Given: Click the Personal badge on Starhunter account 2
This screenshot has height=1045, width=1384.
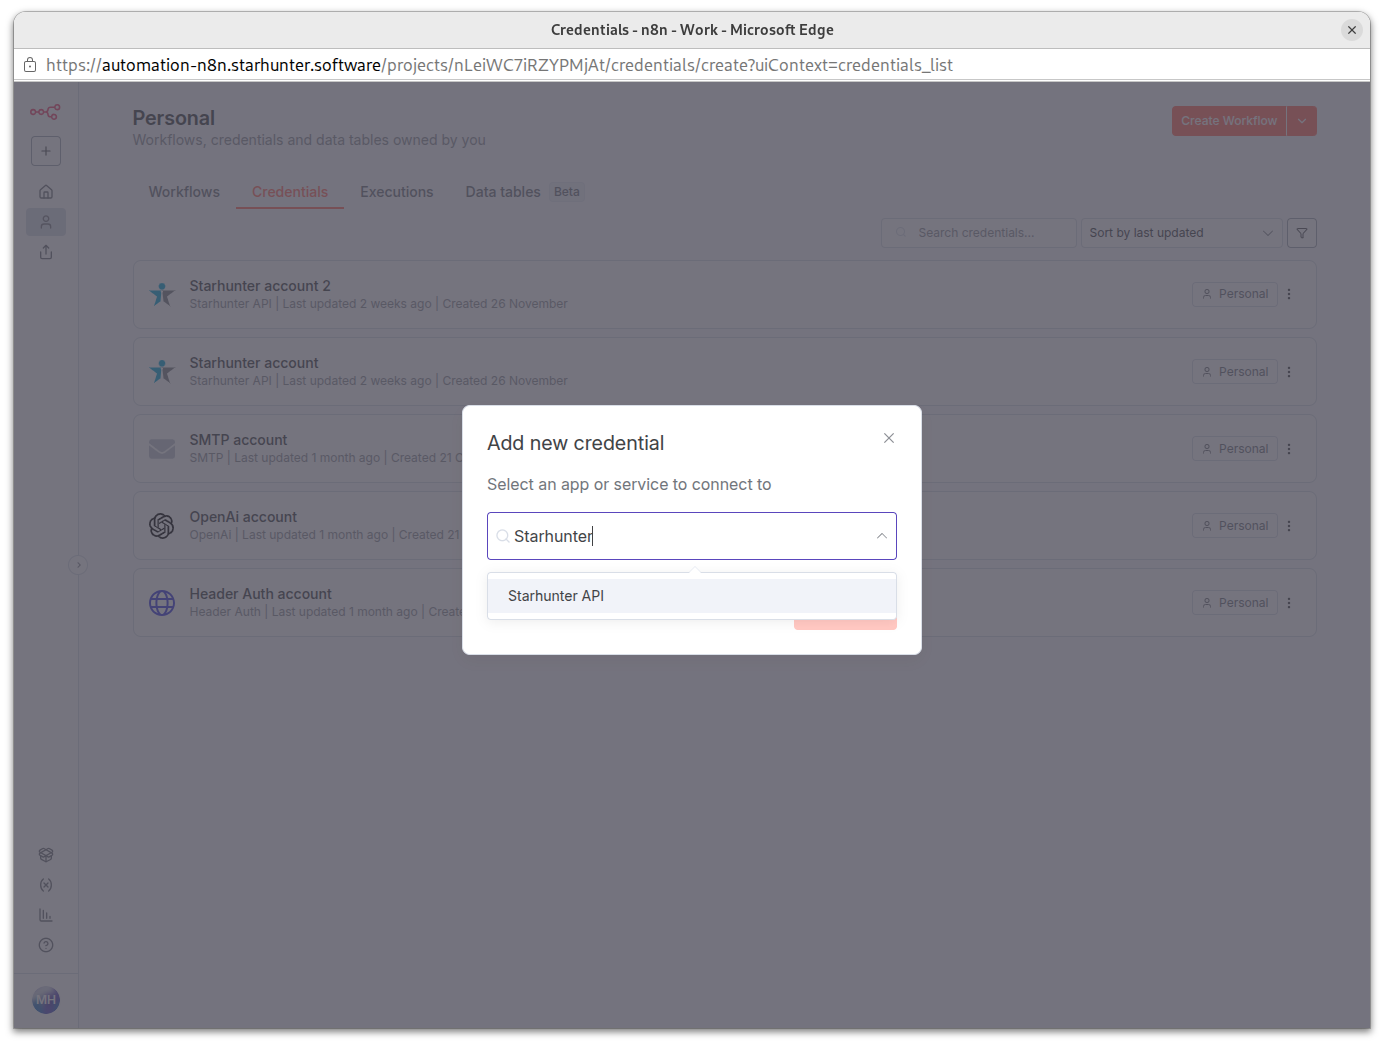Looking at the screenshot, I should tap(1235, 294).
